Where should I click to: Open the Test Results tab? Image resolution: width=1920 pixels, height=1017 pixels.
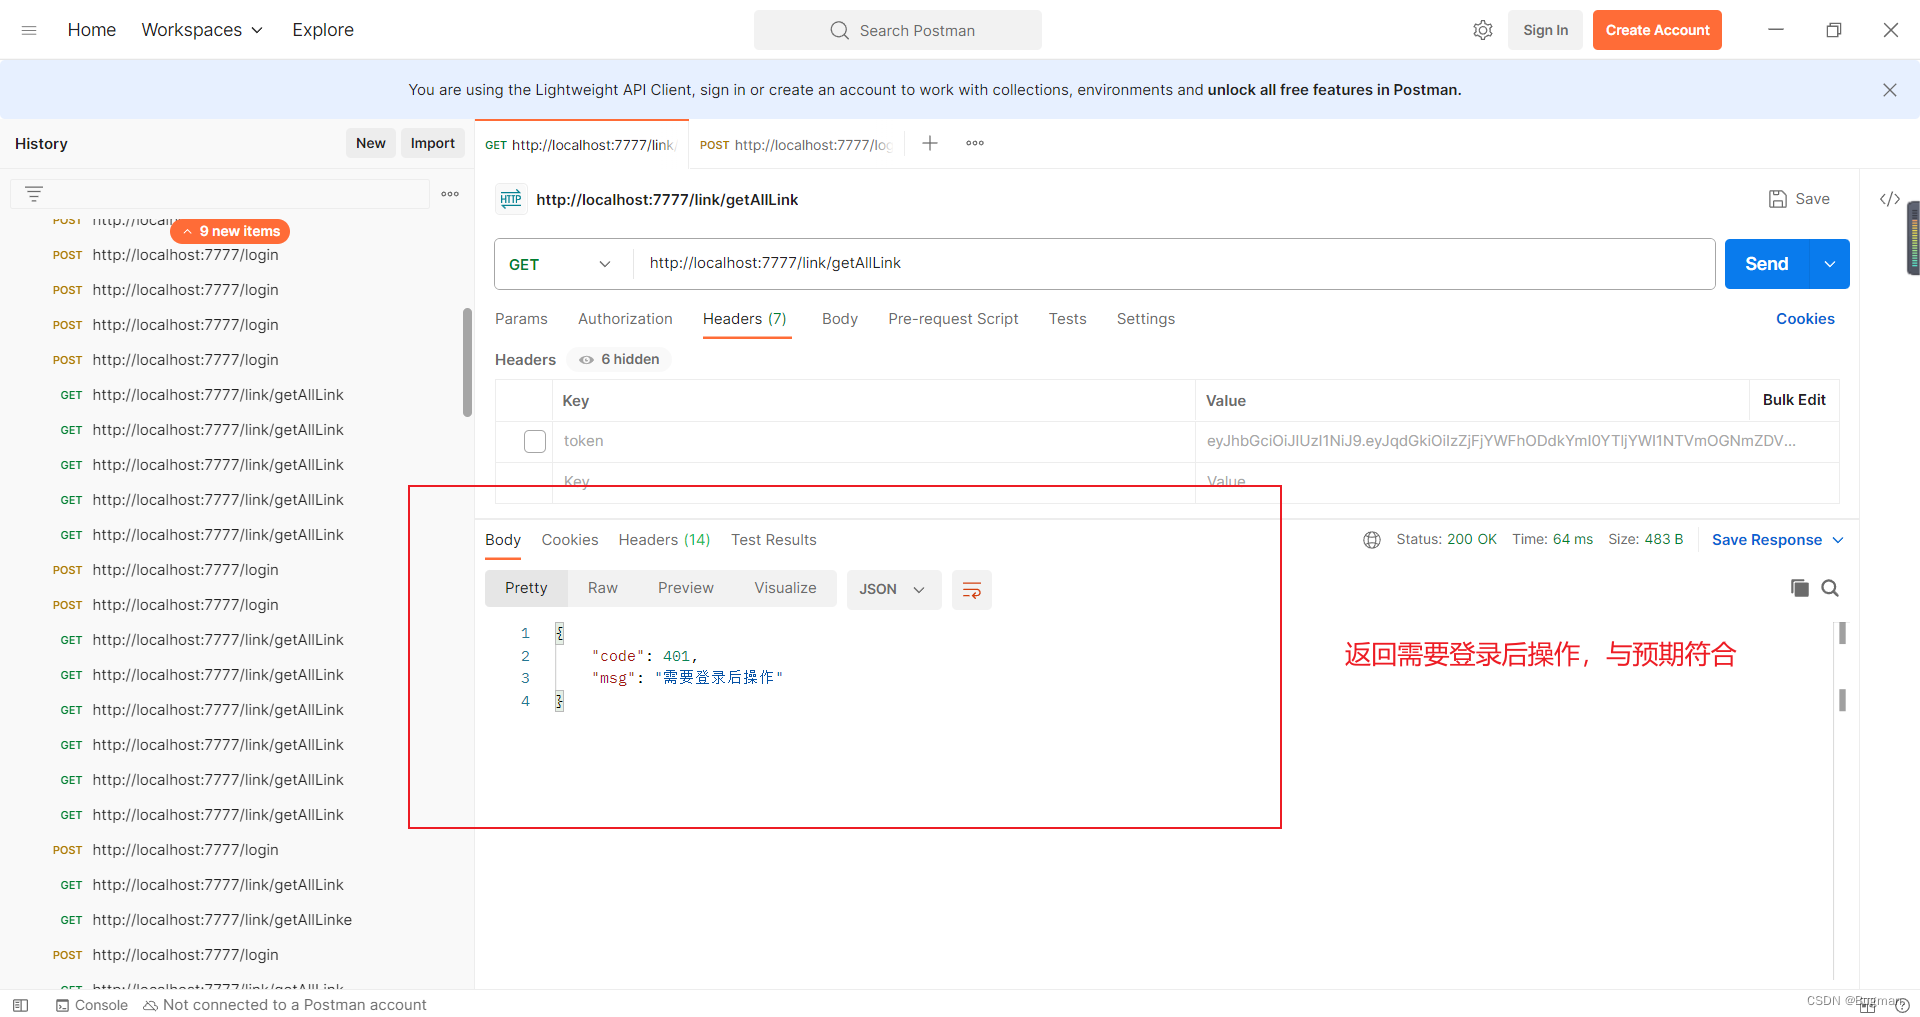pos(774,540)
